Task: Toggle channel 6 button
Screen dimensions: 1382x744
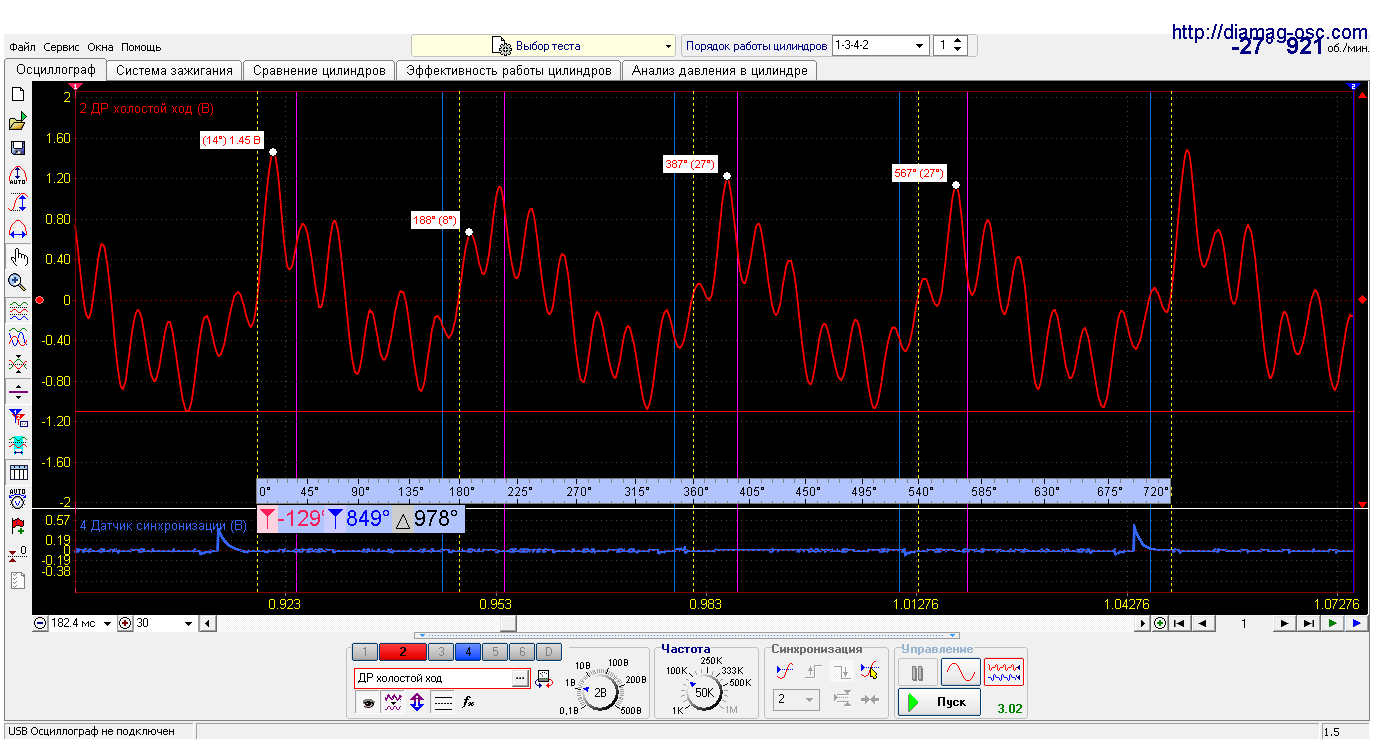Action: [522, 652]
